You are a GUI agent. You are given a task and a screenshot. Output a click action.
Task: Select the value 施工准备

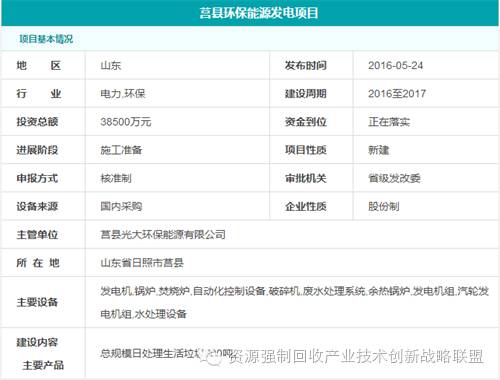121,150
